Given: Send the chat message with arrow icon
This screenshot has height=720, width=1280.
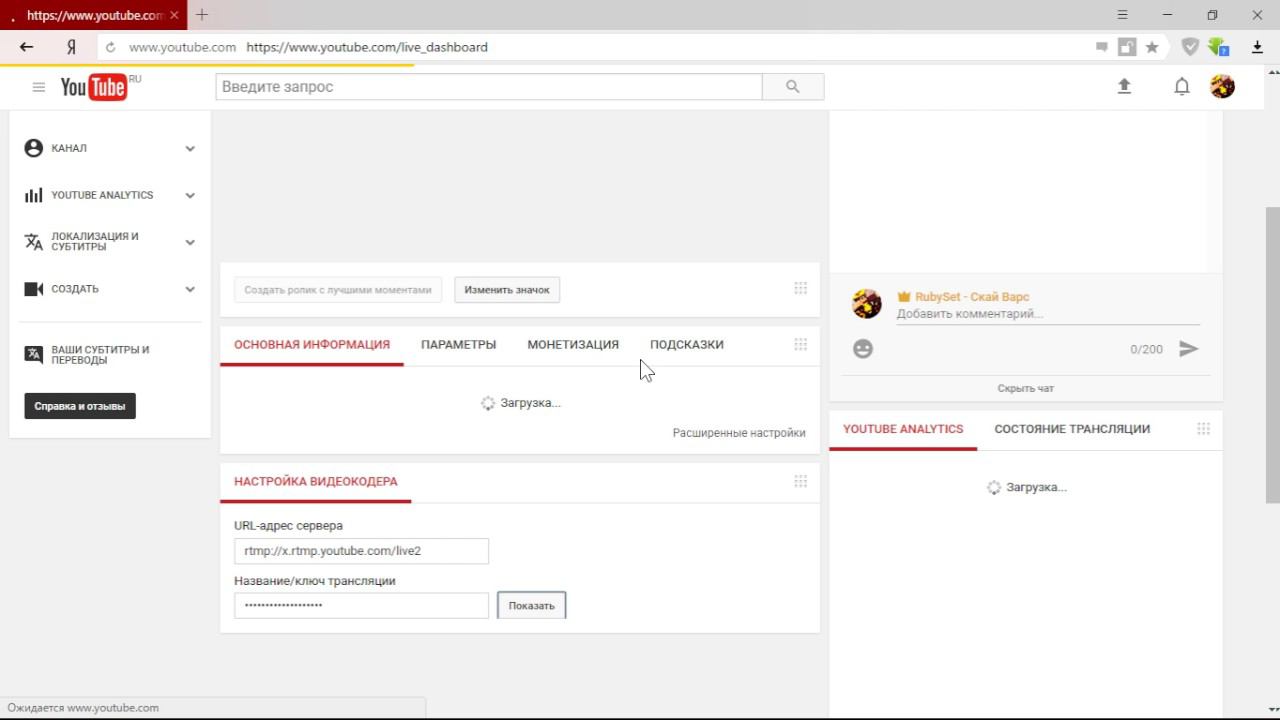Looking at the screenshot, I should pyautogui.click(x=1188, y=349).
